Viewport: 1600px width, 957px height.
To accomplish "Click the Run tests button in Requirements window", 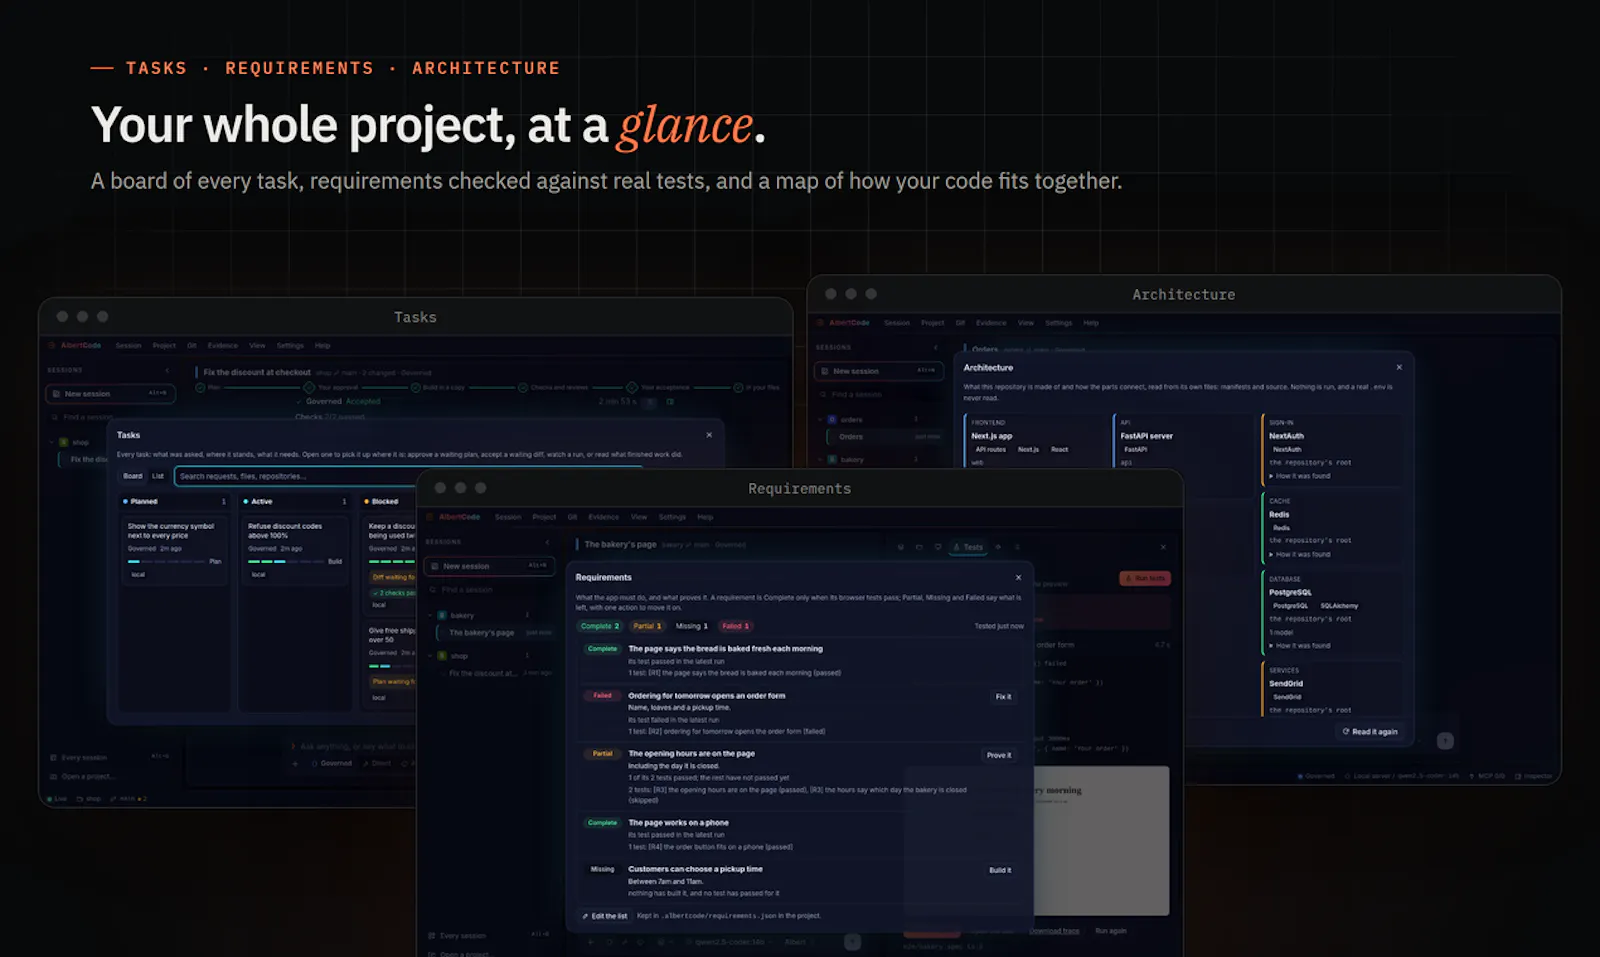I will coord(1145,578).
